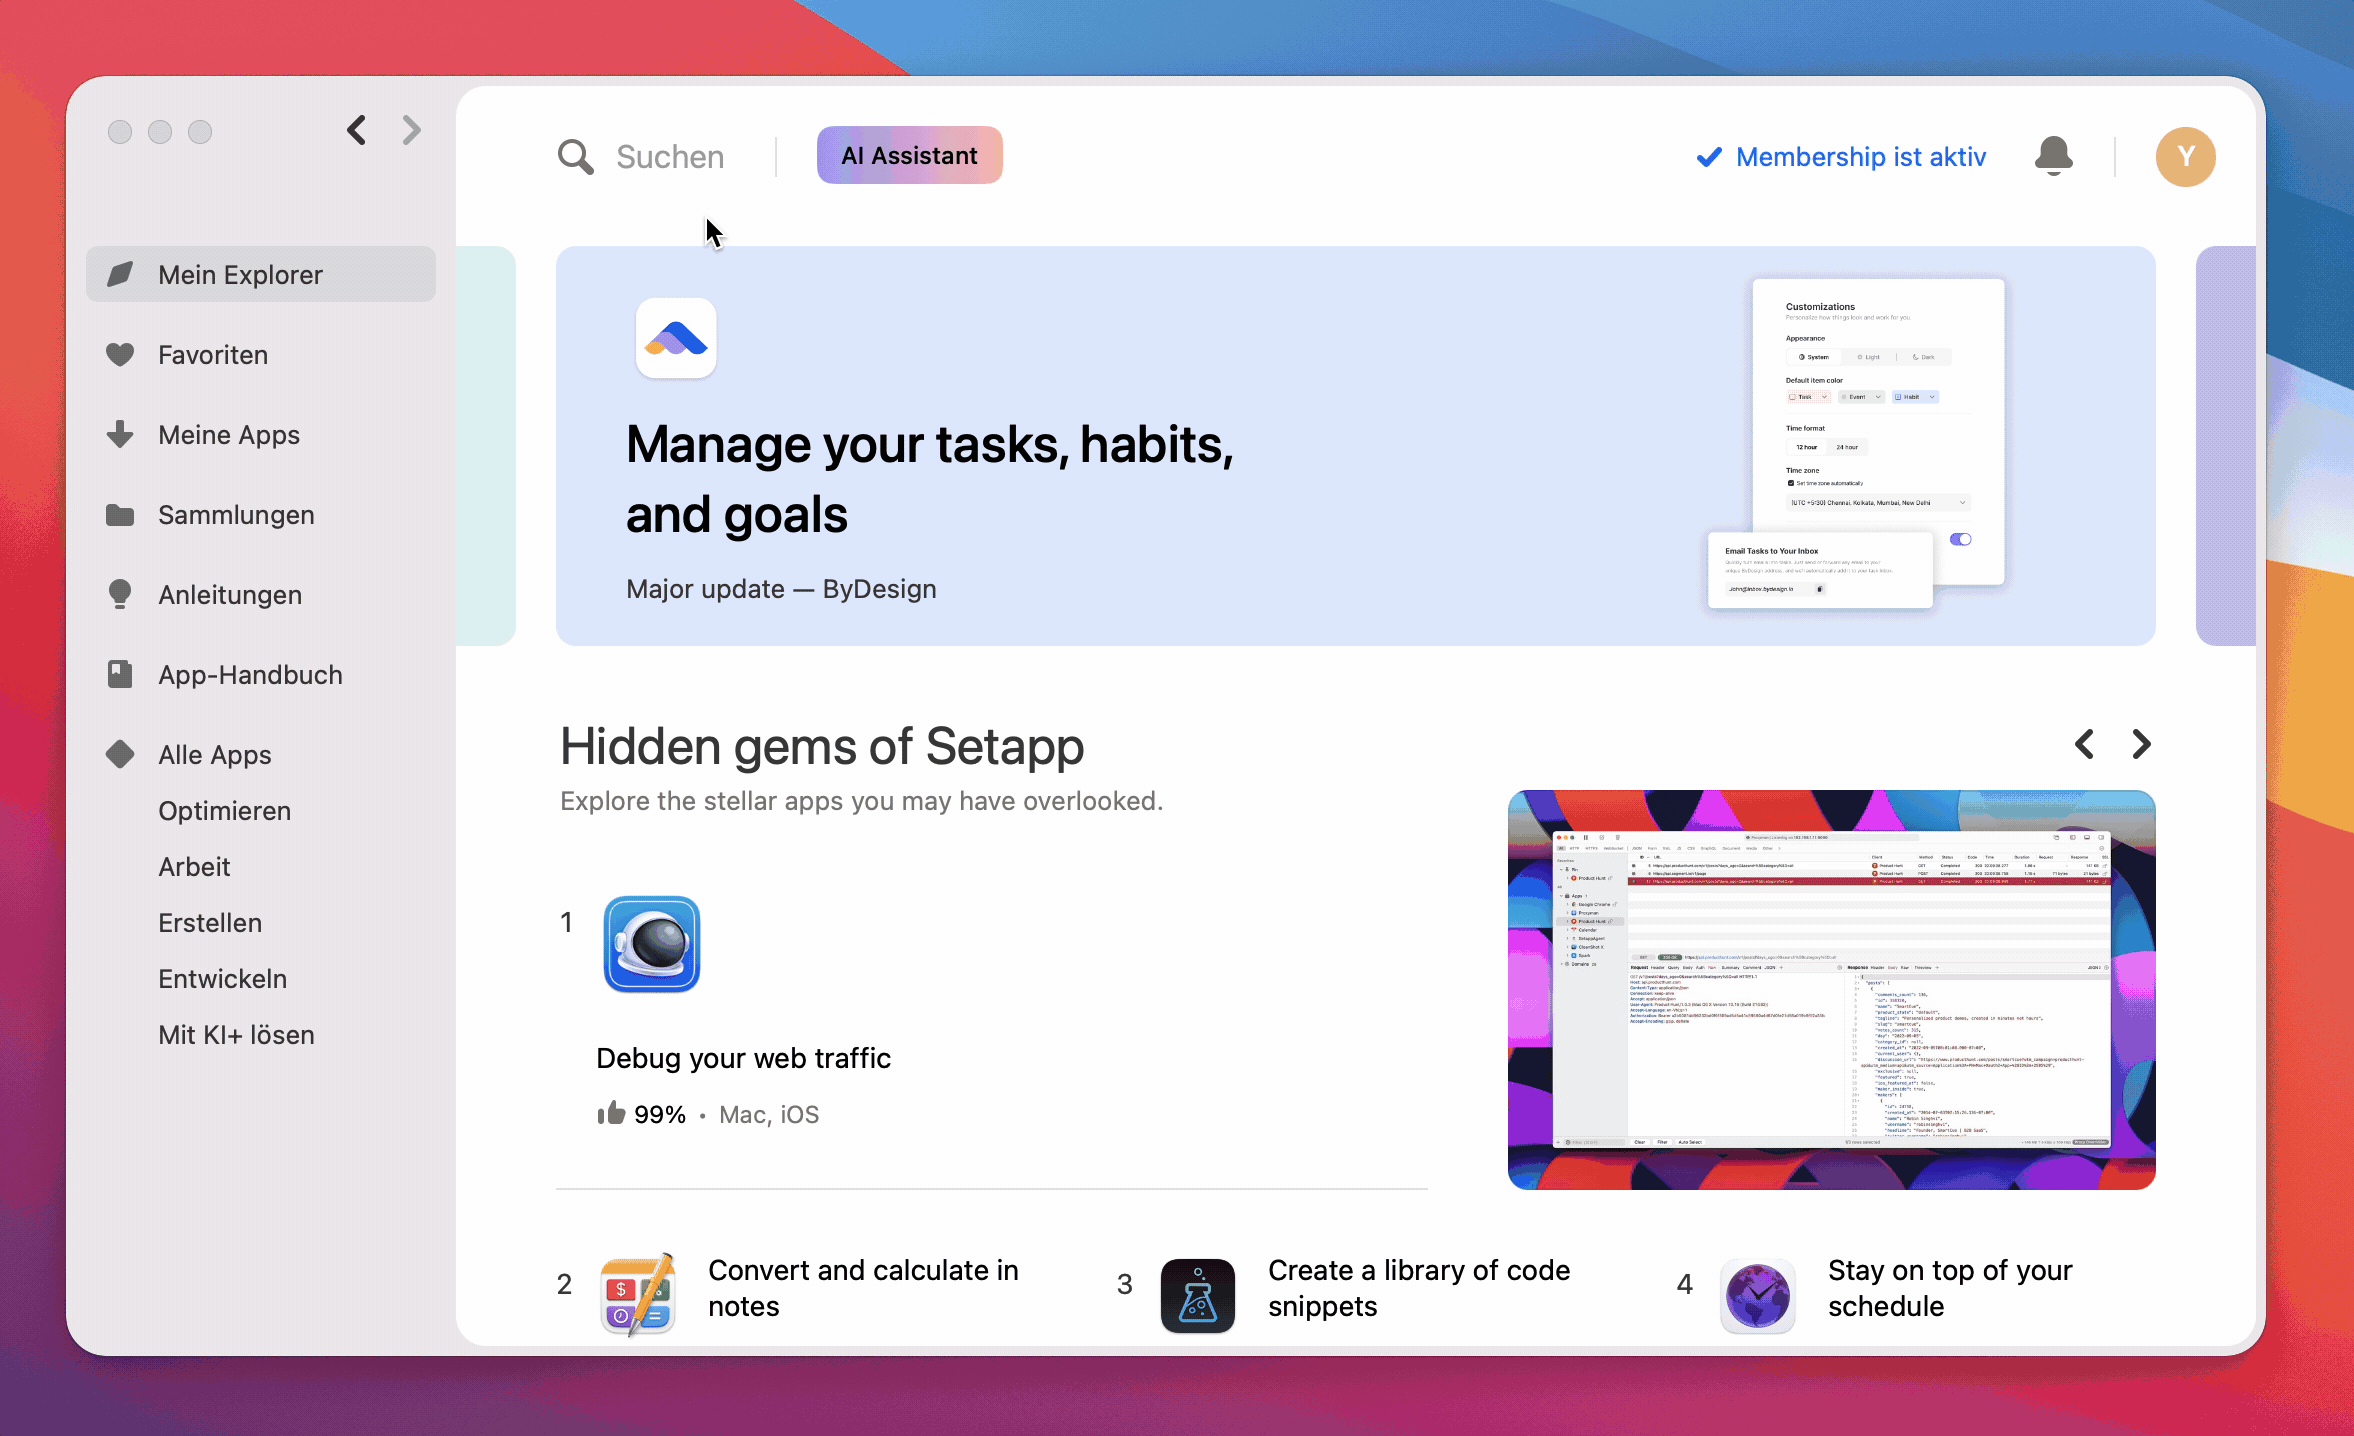
Task: Choose the Entwickeln category
Action: [x=222, y=978]
